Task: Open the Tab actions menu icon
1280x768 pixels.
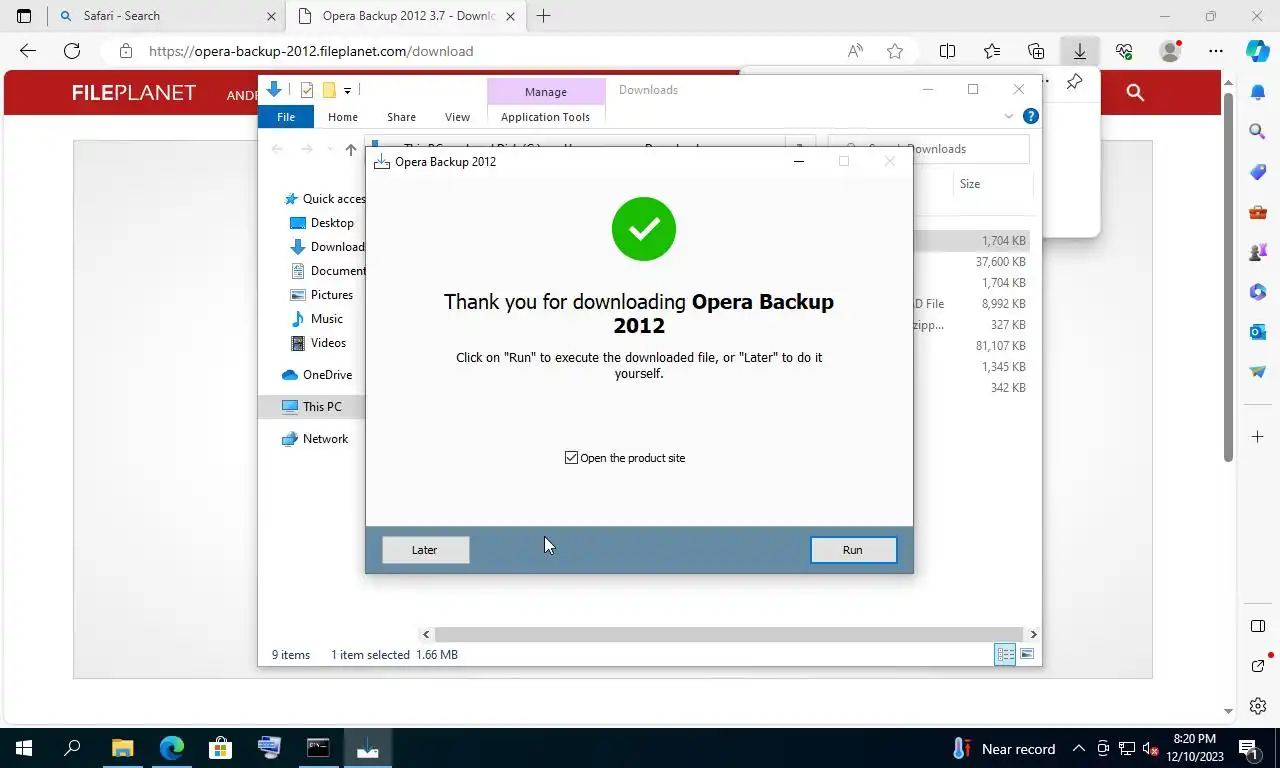Action: coord(24,16)
